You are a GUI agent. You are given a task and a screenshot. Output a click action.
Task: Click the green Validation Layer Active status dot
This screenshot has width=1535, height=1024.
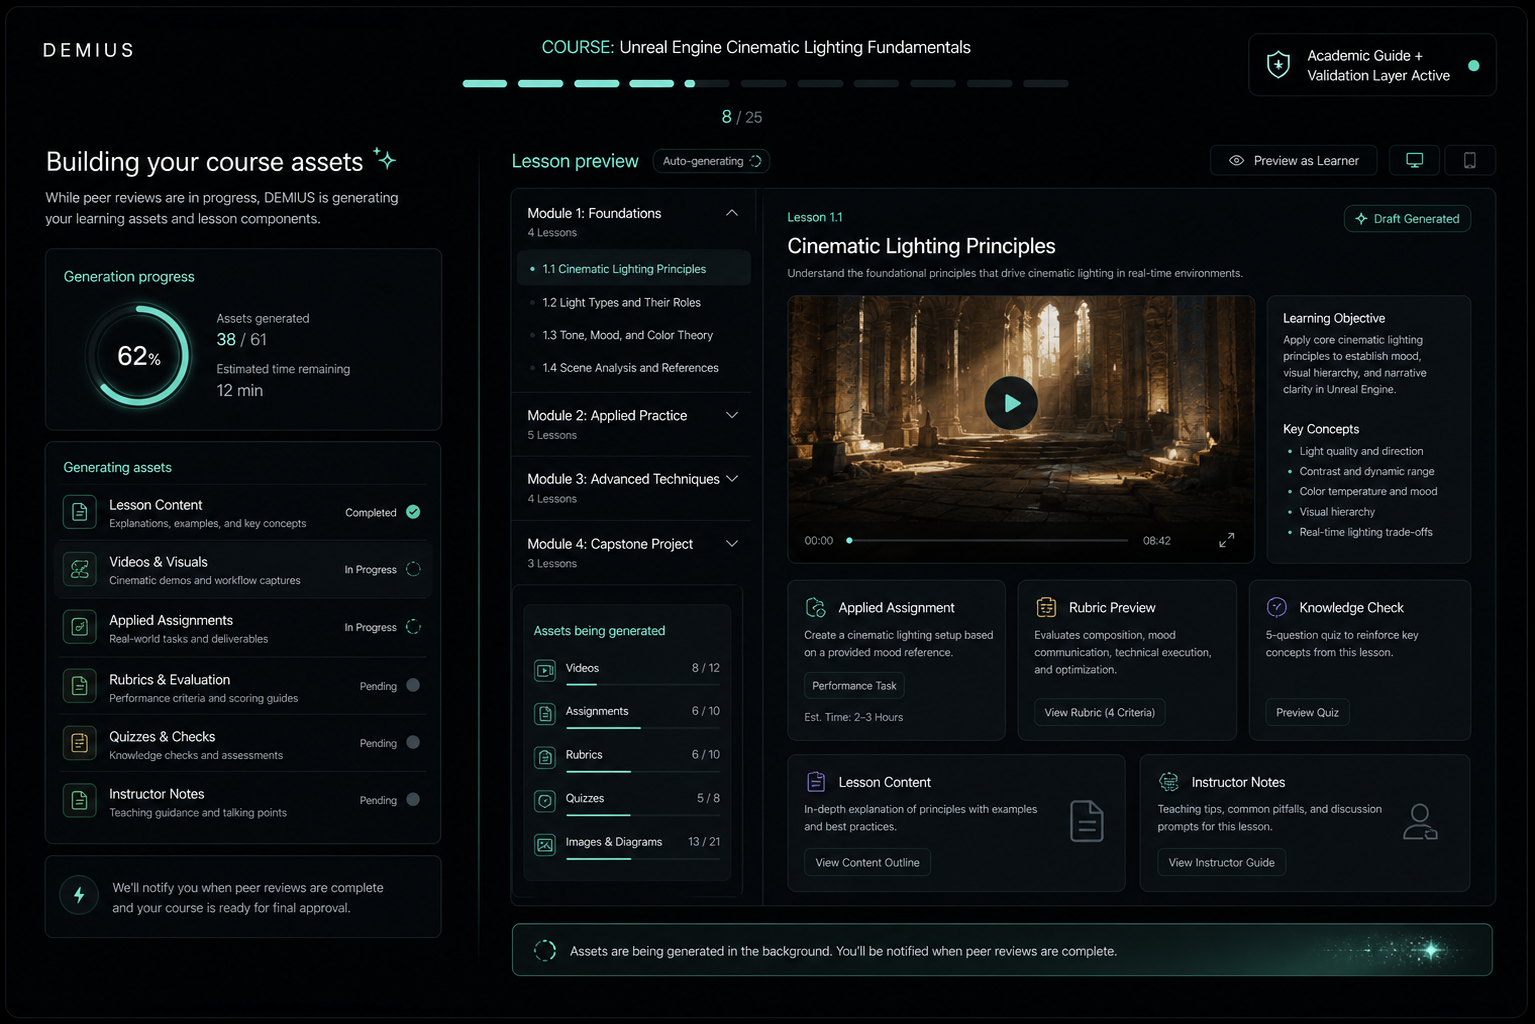coord(1473,66)
